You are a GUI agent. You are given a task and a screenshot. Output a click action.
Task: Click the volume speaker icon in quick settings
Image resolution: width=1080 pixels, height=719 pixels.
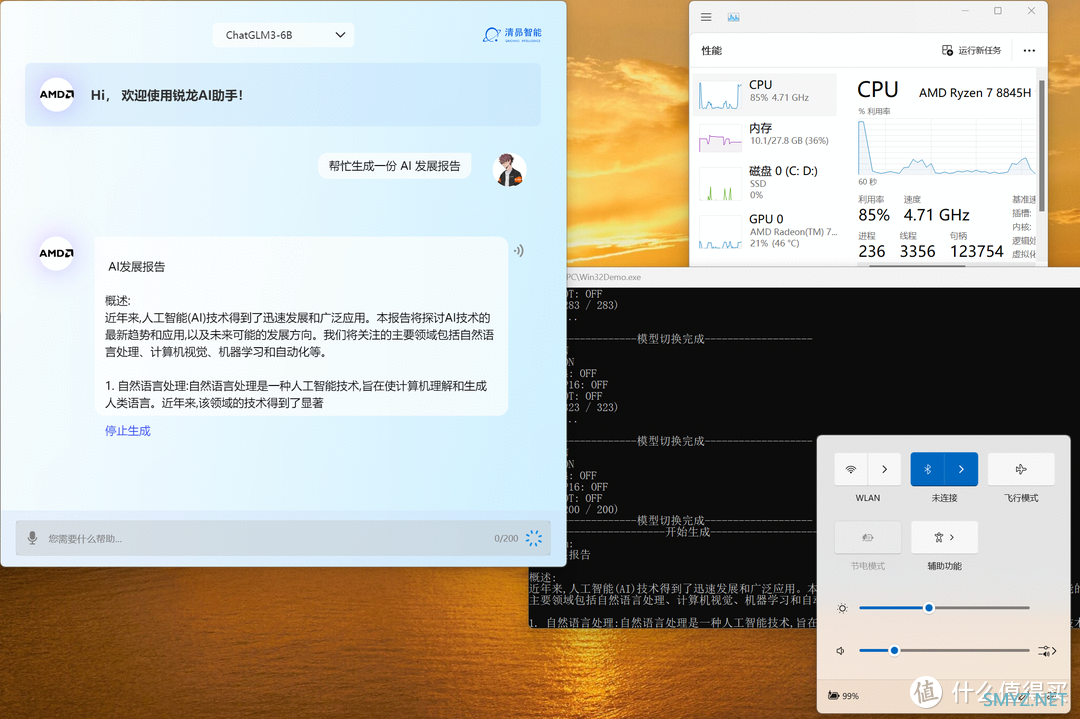(x=840, y=651)
